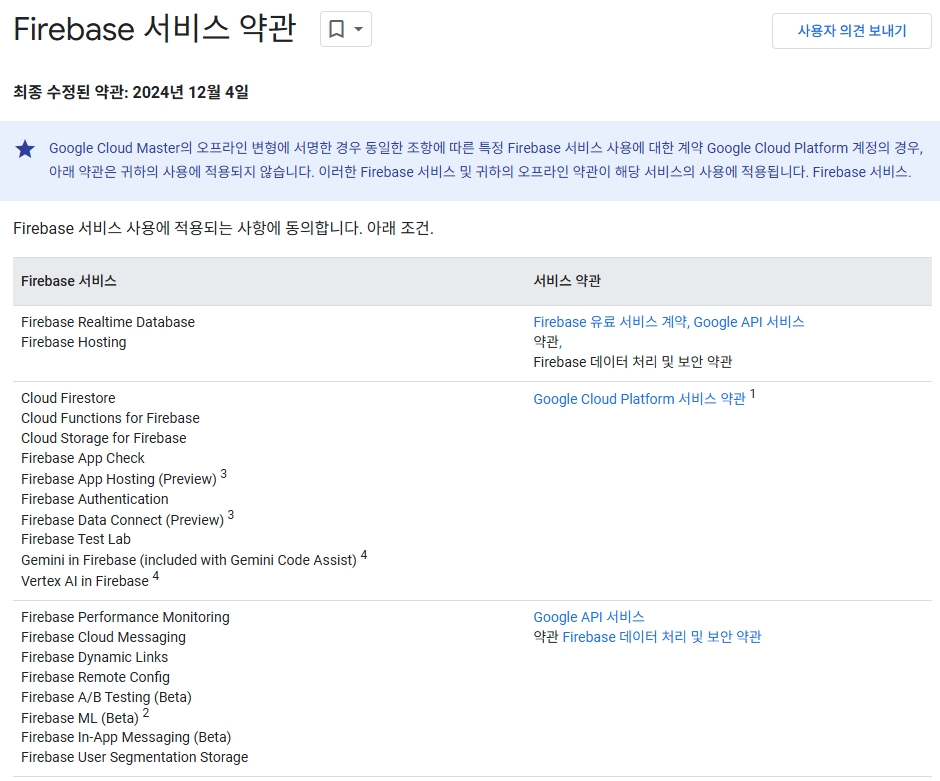
Task: Open the blue Firebase 데이터 처리 및 보안 약관 link
Action: point(662,637)
